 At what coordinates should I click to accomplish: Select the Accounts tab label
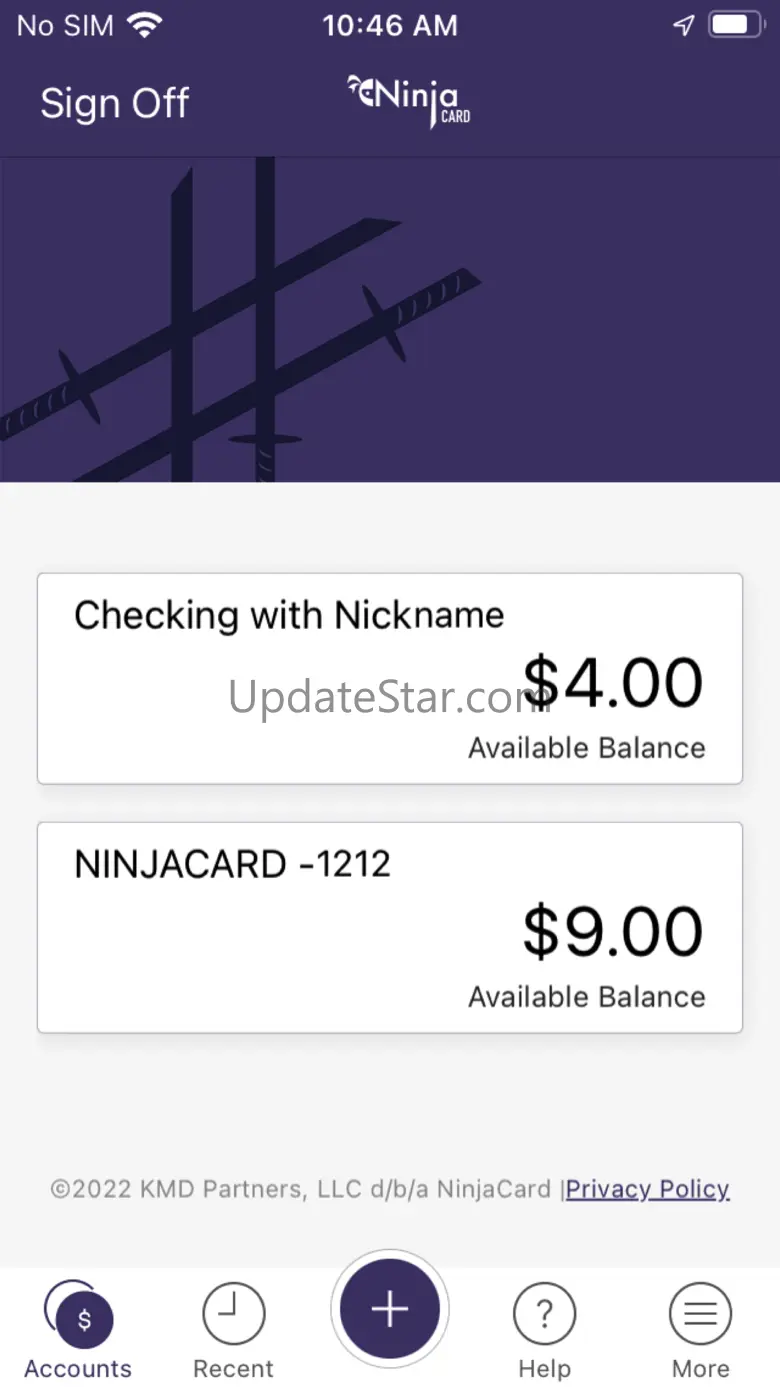click(x=78, y=1369)
